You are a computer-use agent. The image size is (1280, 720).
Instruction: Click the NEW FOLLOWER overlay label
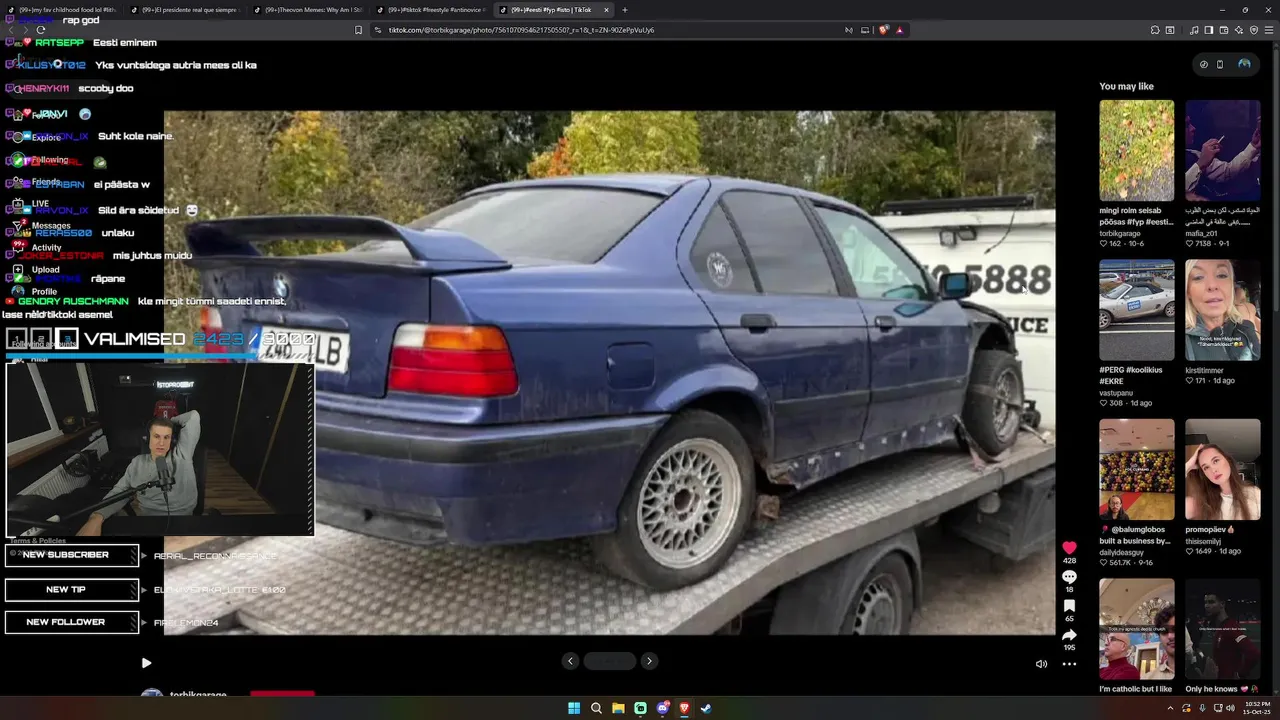(71, 622)
